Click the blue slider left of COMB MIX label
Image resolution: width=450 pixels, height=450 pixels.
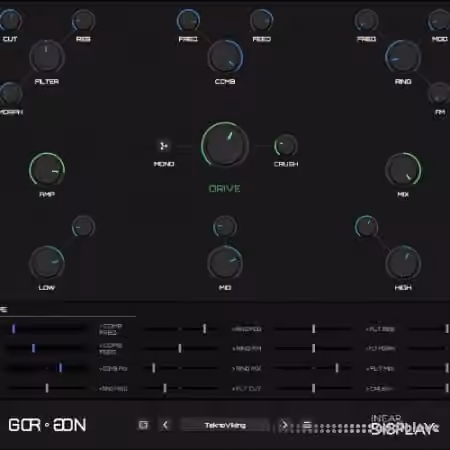click(47, 368)
